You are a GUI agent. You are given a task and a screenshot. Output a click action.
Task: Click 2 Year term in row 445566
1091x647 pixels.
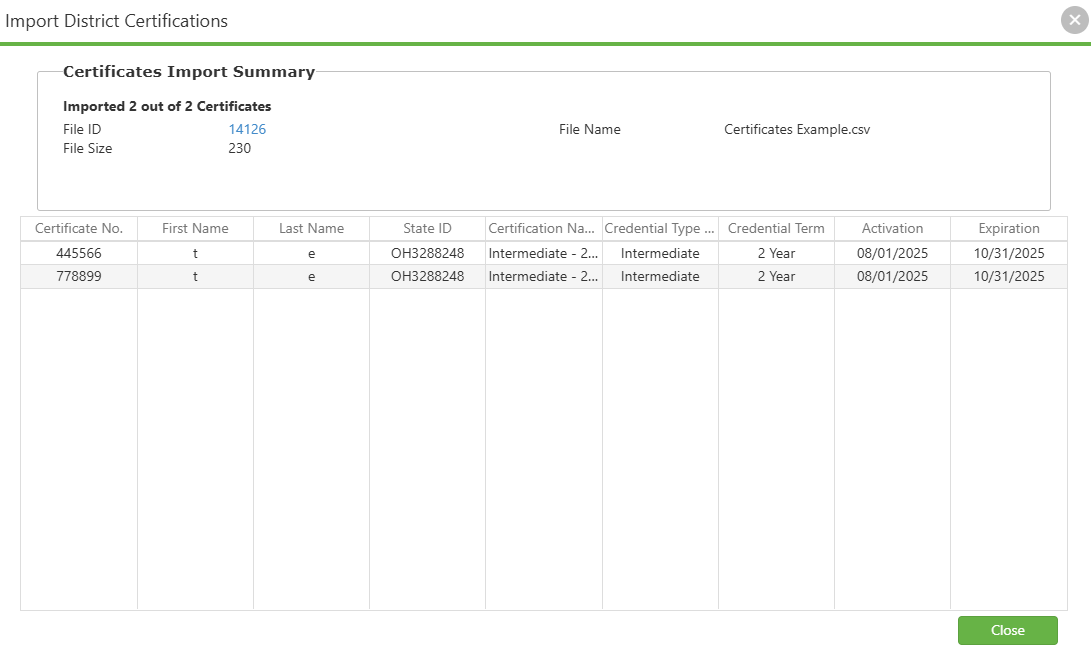777,253
